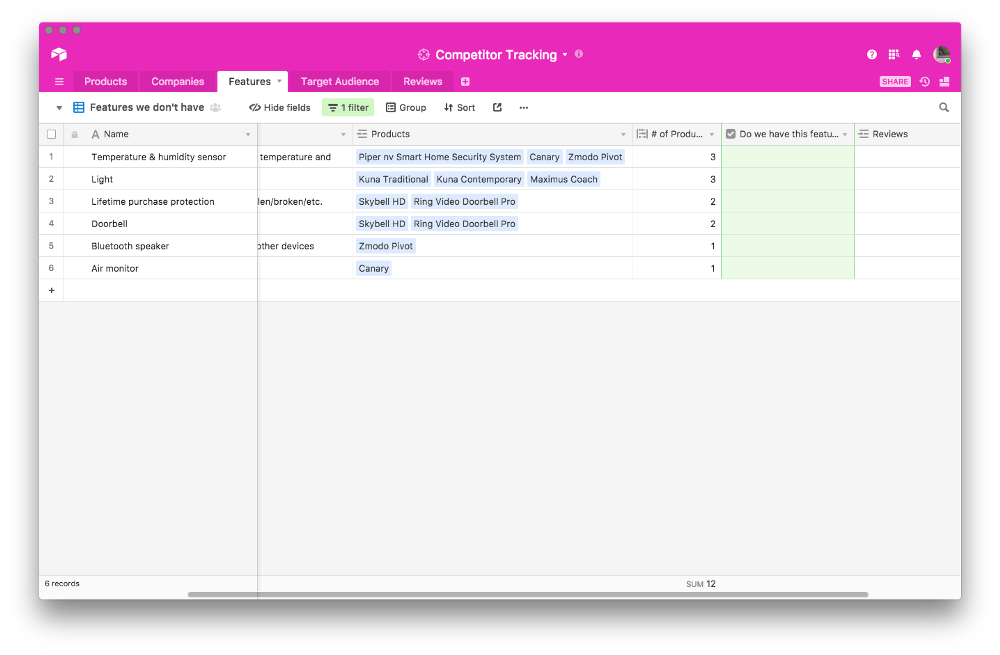Open the Products column dropdown arrow
1000x655 pixels.
click(x=623, y=135)
